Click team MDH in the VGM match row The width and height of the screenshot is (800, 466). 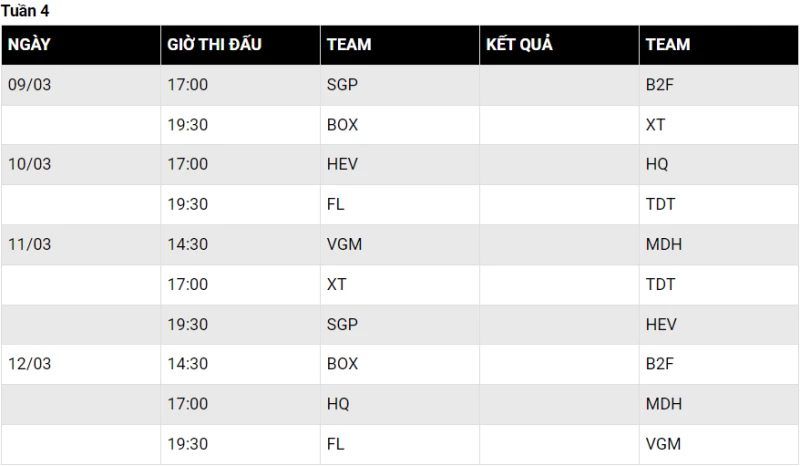663,245
